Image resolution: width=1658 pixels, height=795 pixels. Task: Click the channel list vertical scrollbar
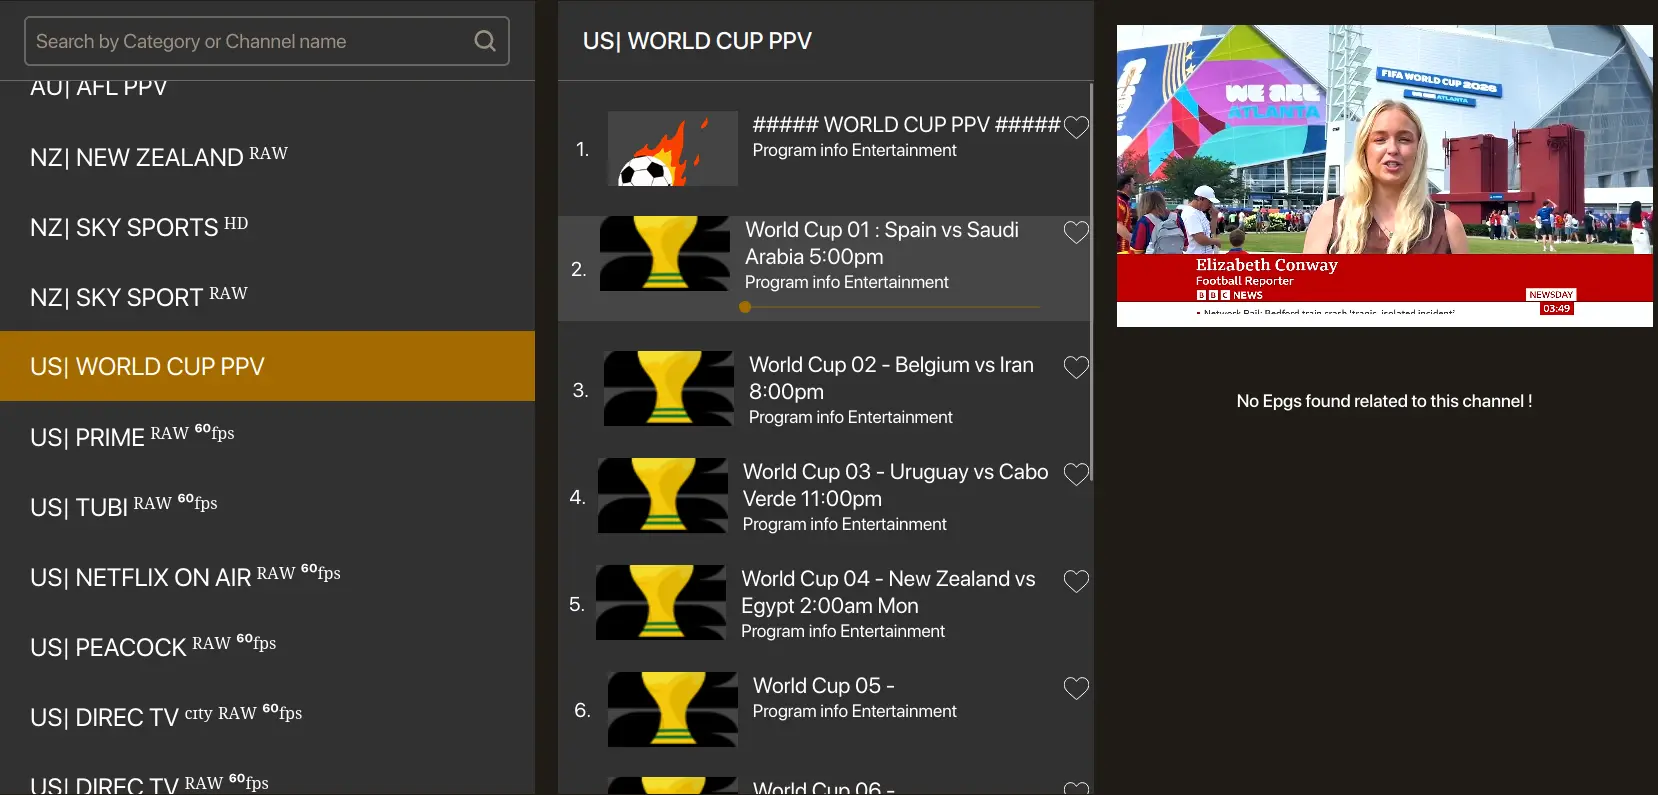(x=1091, y=282)
